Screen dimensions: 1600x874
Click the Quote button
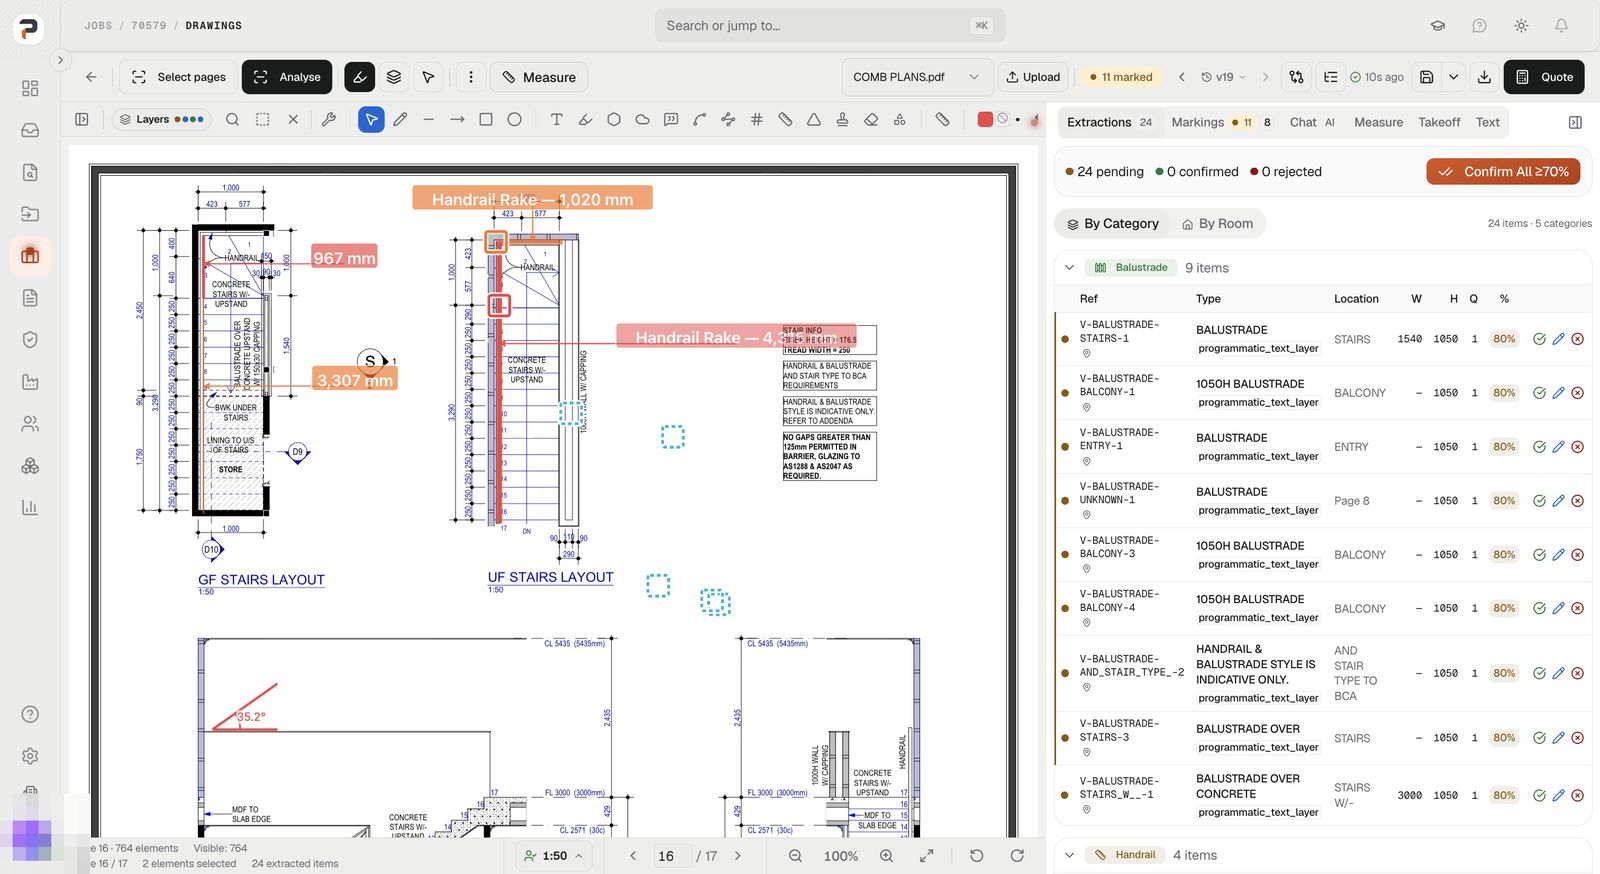coord(1543,77)
